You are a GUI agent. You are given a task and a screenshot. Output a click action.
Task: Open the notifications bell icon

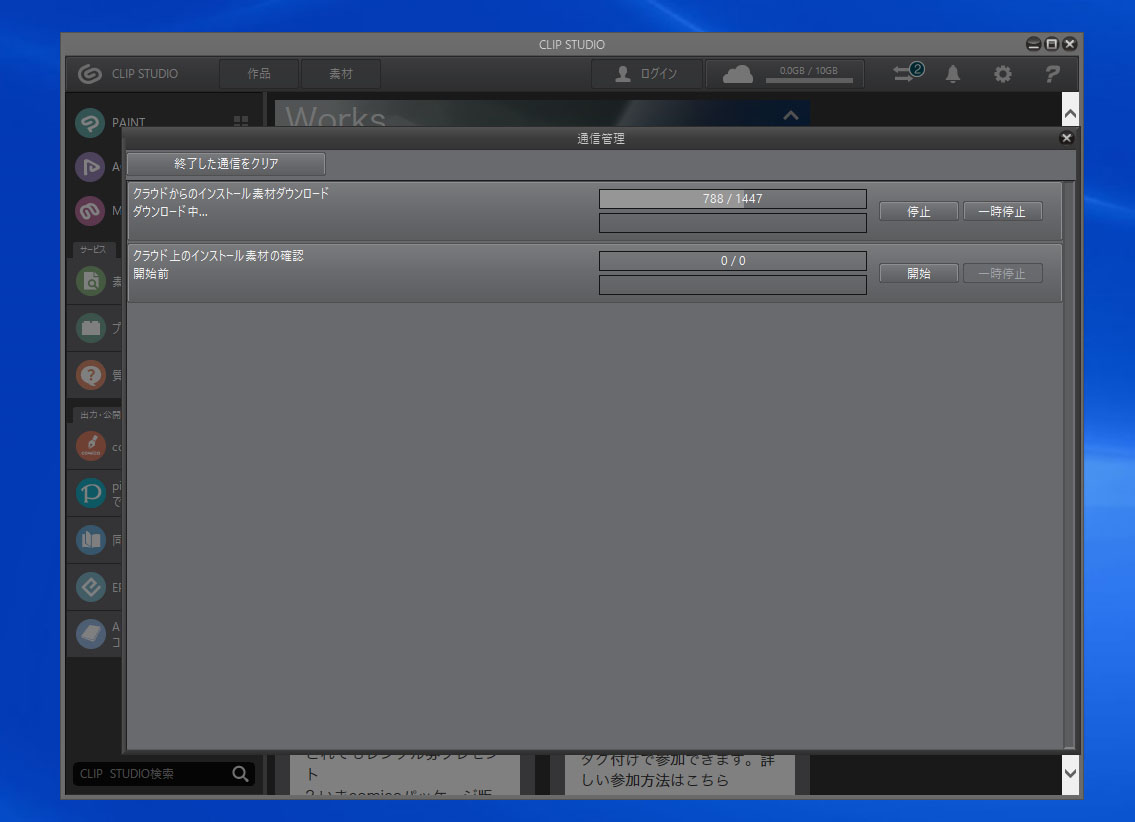click(x=953, y=74)
